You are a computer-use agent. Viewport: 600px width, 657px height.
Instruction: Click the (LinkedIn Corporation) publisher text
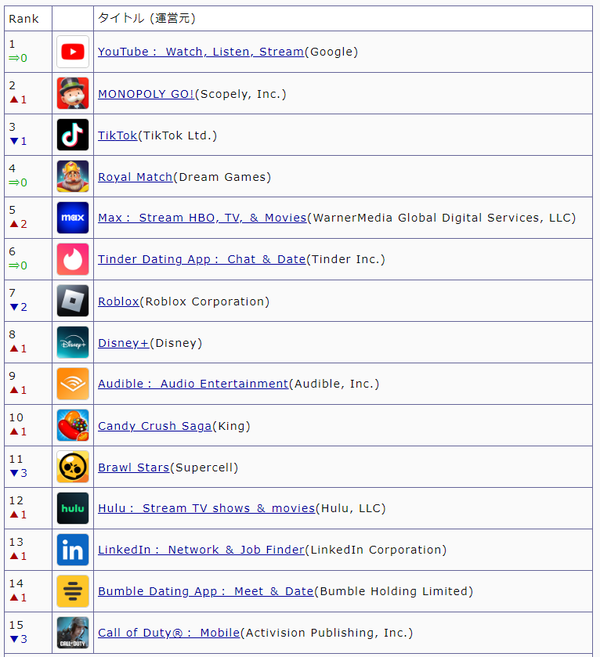(x=376, y=549)
